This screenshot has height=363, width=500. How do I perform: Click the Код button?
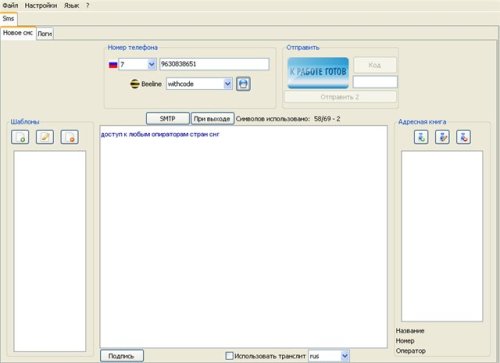tap(375, 65)
